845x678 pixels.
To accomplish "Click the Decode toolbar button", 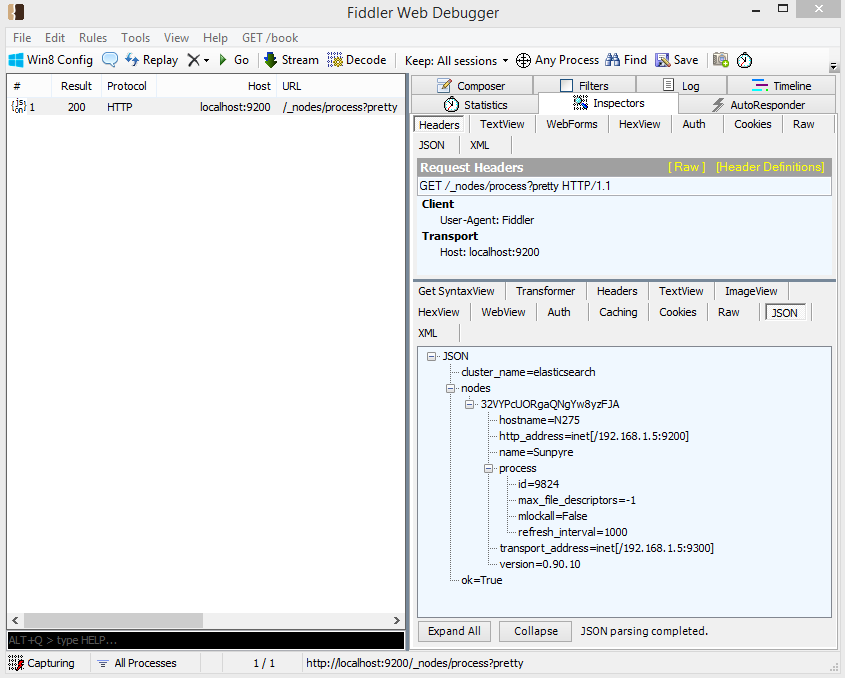I will 356,60.
